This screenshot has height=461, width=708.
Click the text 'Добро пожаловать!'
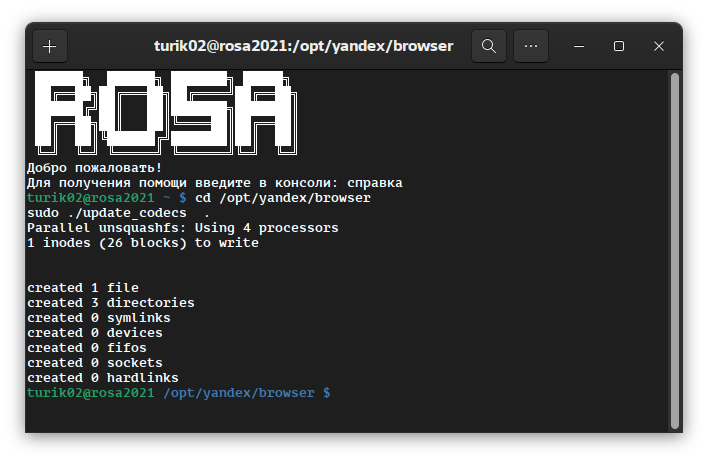(x=94, y=168)
